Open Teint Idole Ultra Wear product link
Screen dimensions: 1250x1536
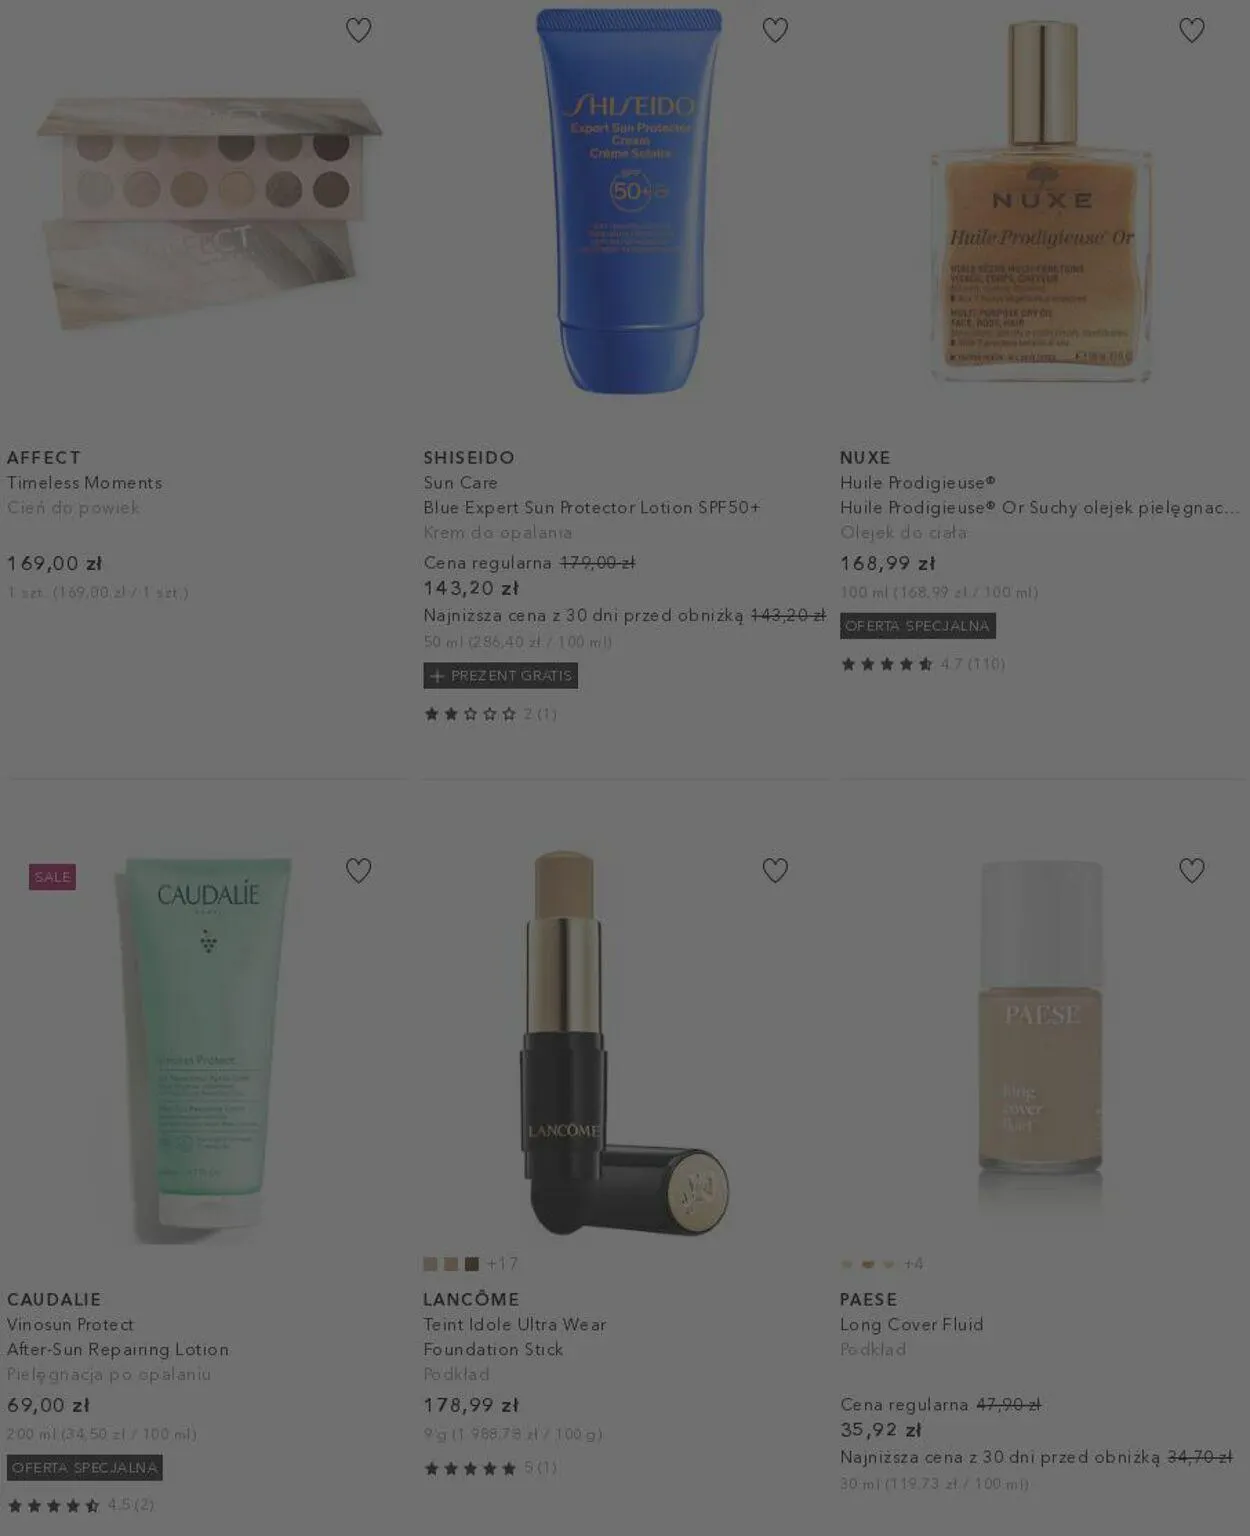coord(515,1324)
